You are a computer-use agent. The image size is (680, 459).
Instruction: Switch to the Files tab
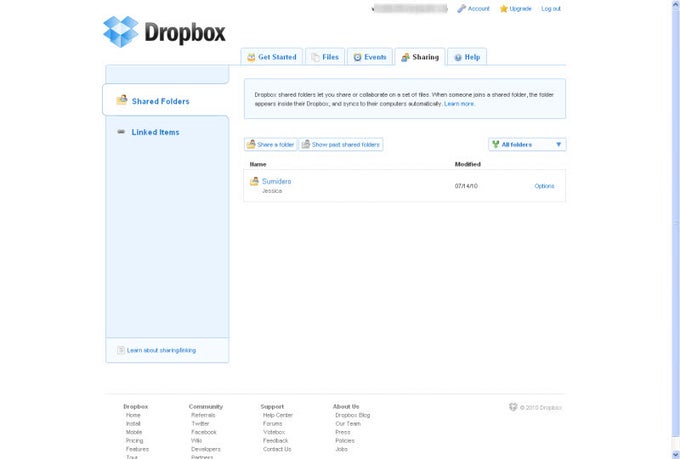pos(325,57)
